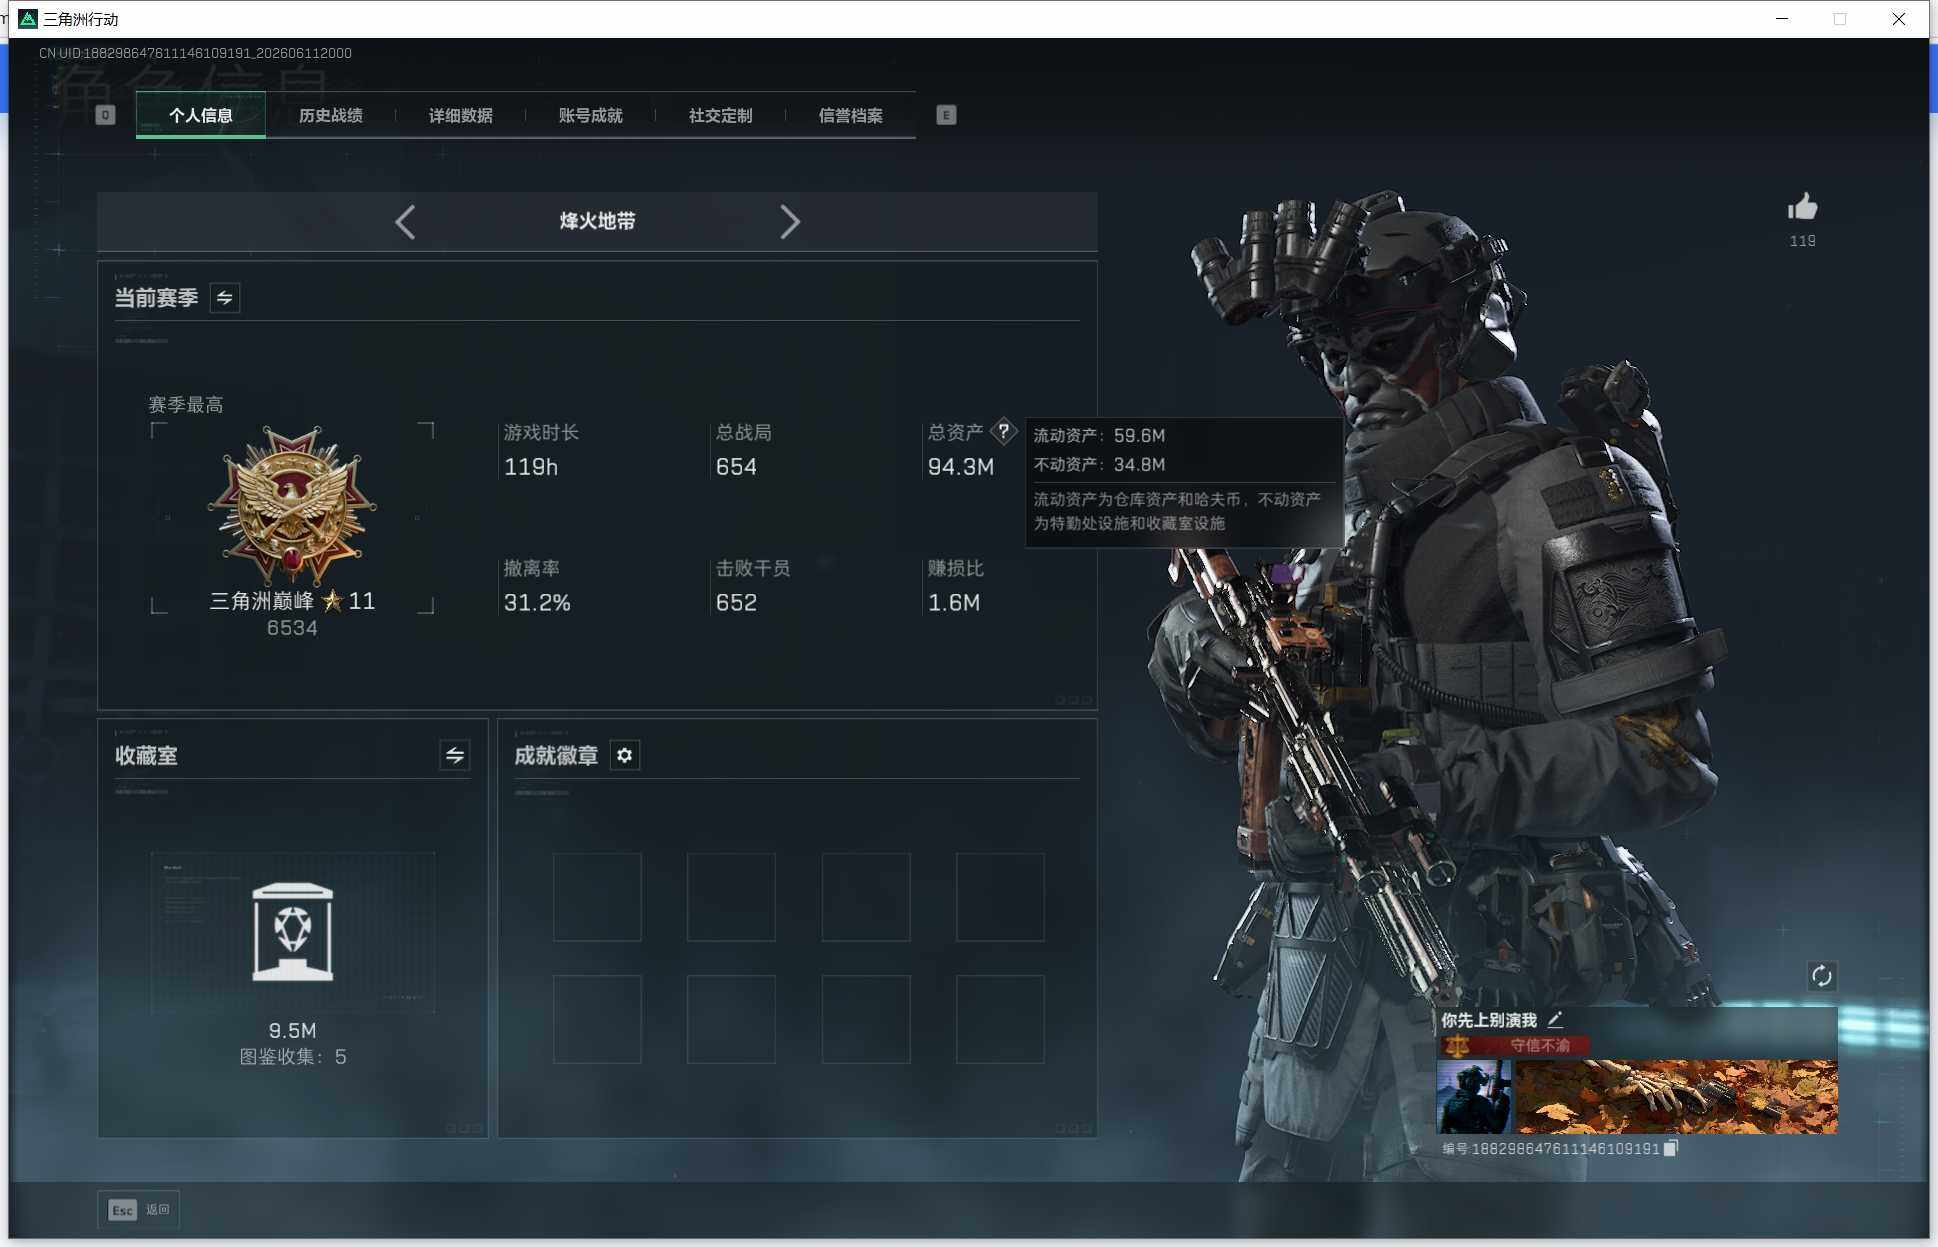Click the scales icon beside 守信不渝
The width and height of the screenshot is (1938, 1247).
point(1457,1046)
